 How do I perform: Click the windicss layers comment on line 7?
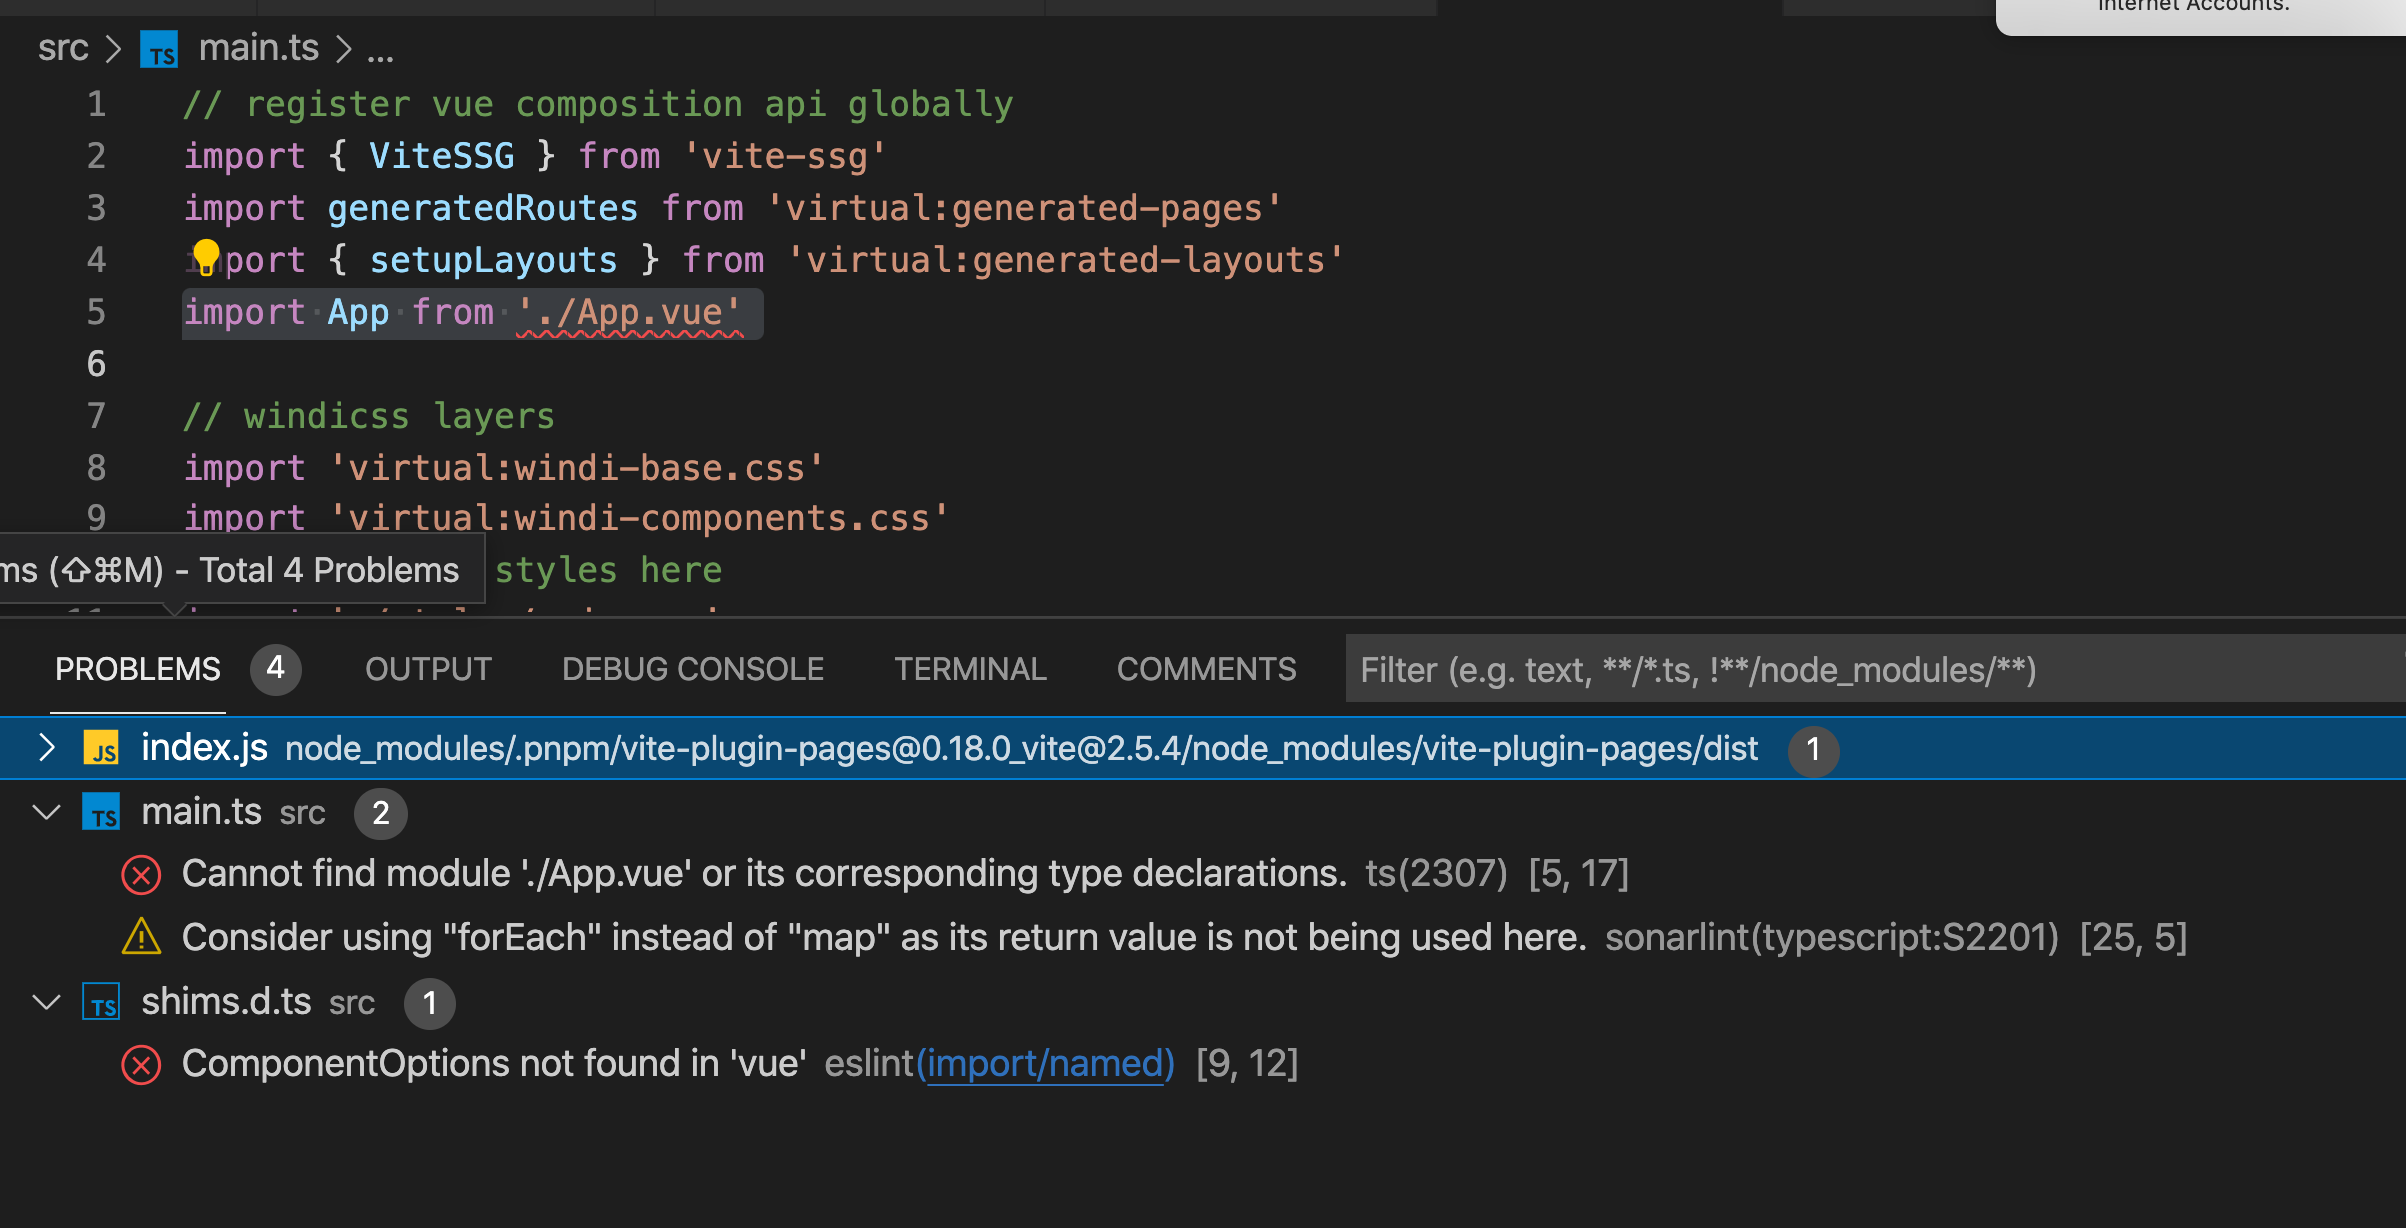[368, 416]
